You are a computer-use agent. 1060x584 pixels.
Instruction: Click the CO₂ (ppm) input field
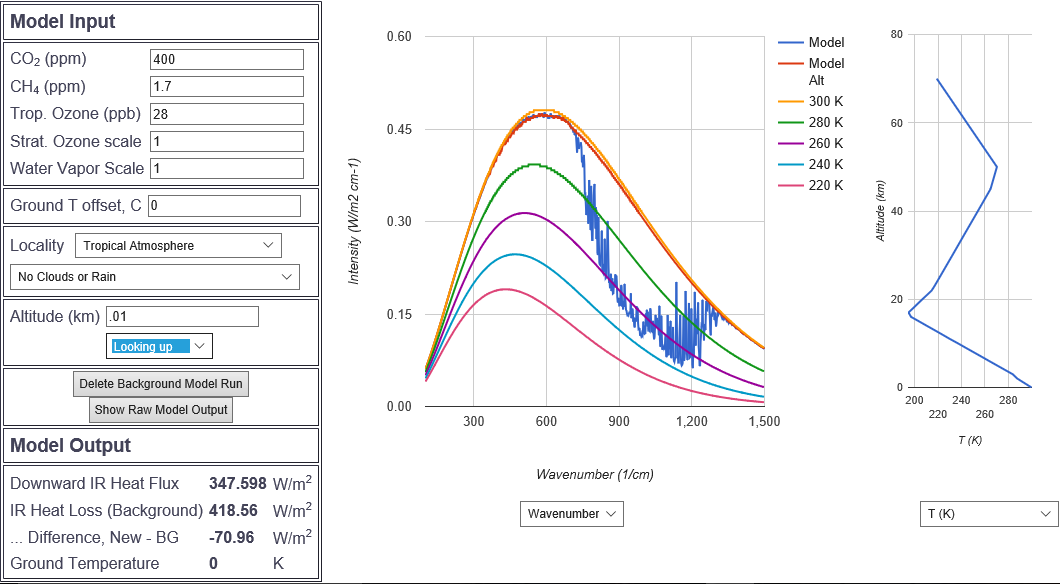226,60
